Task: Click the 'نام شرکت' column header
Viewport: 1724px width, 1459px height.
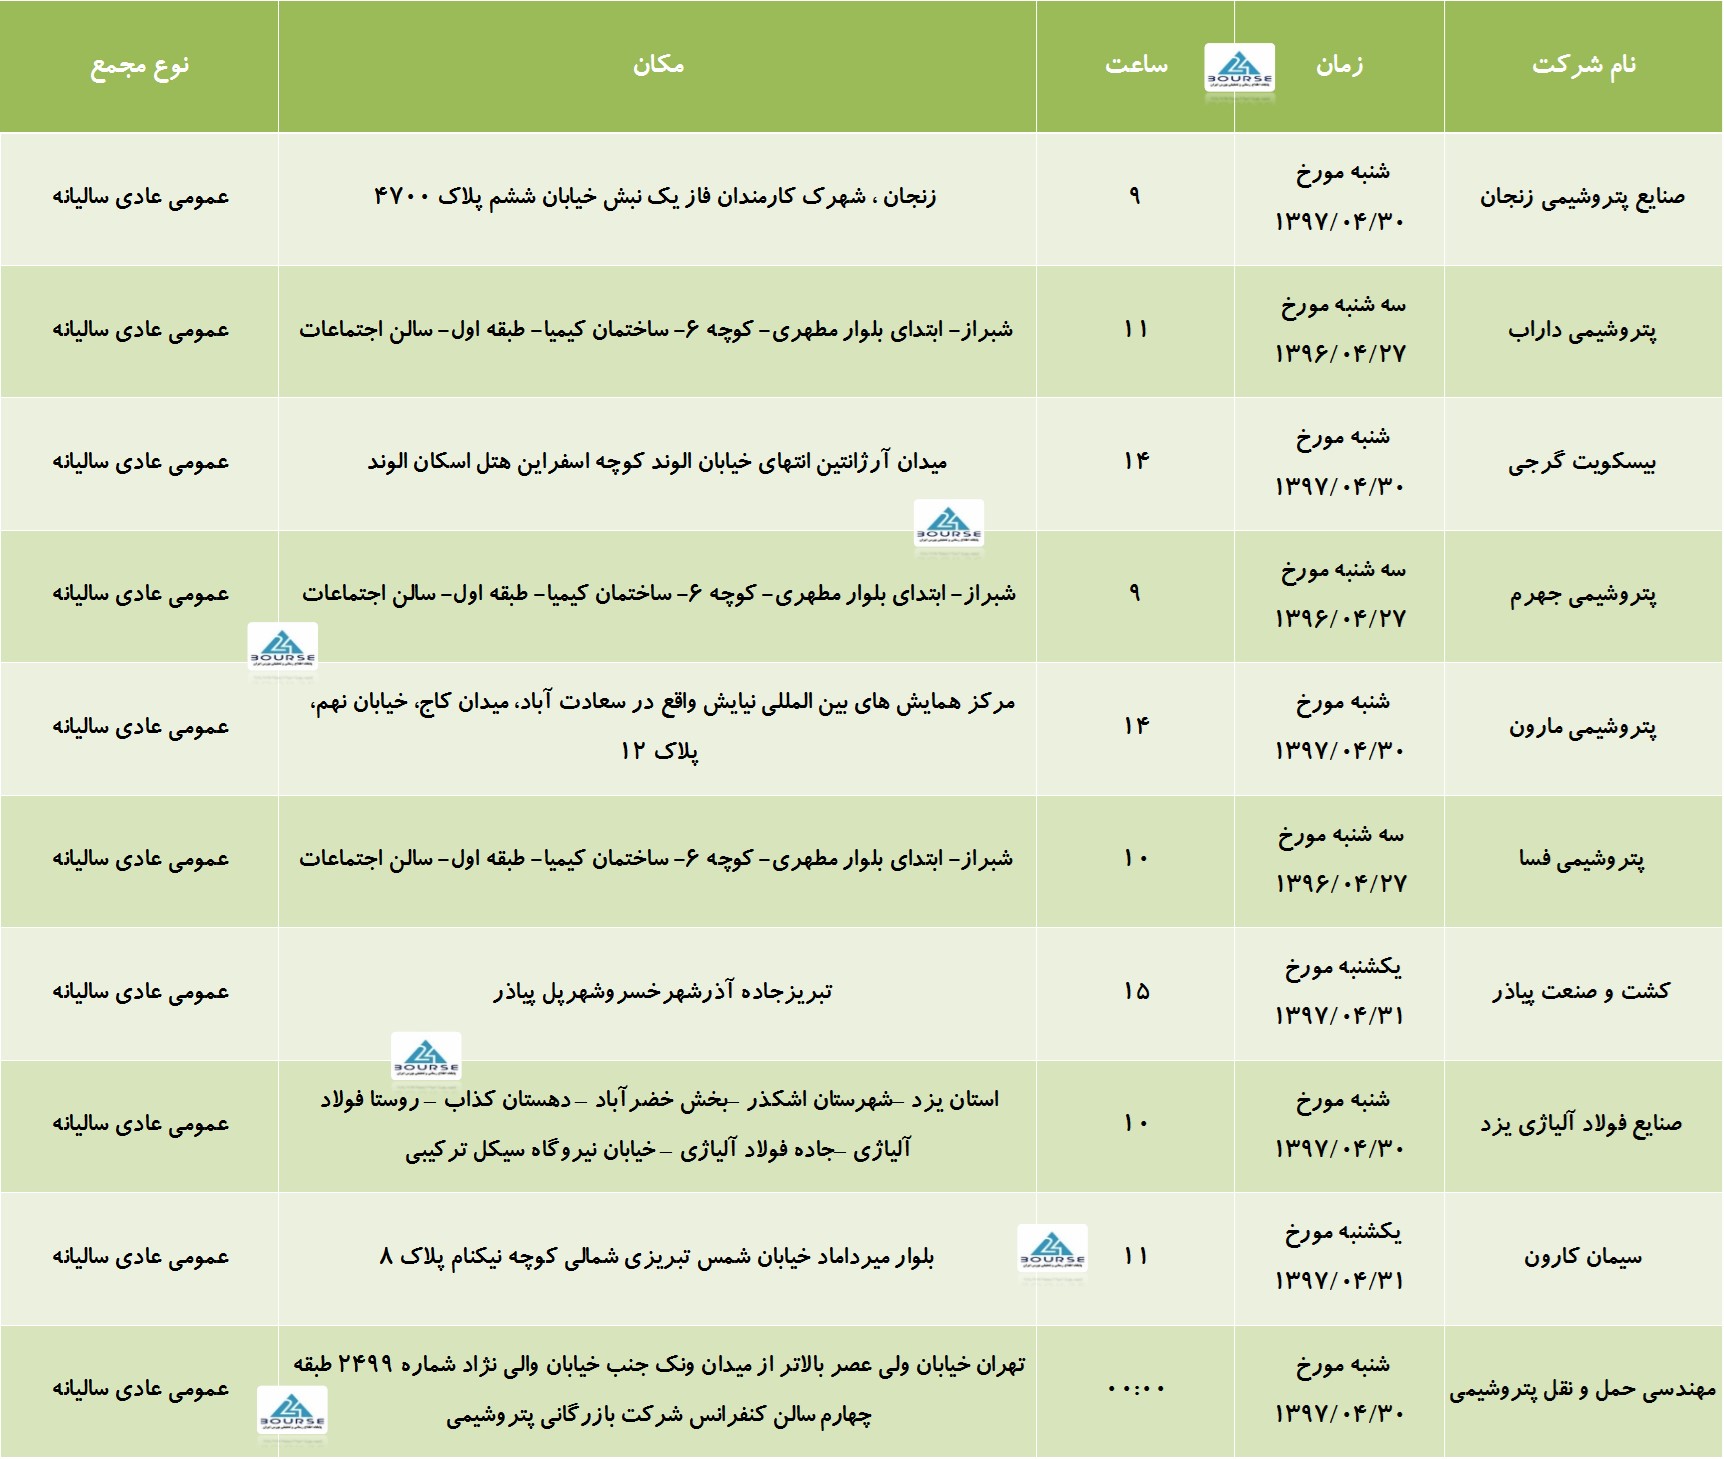Action: coord(1584,65)
